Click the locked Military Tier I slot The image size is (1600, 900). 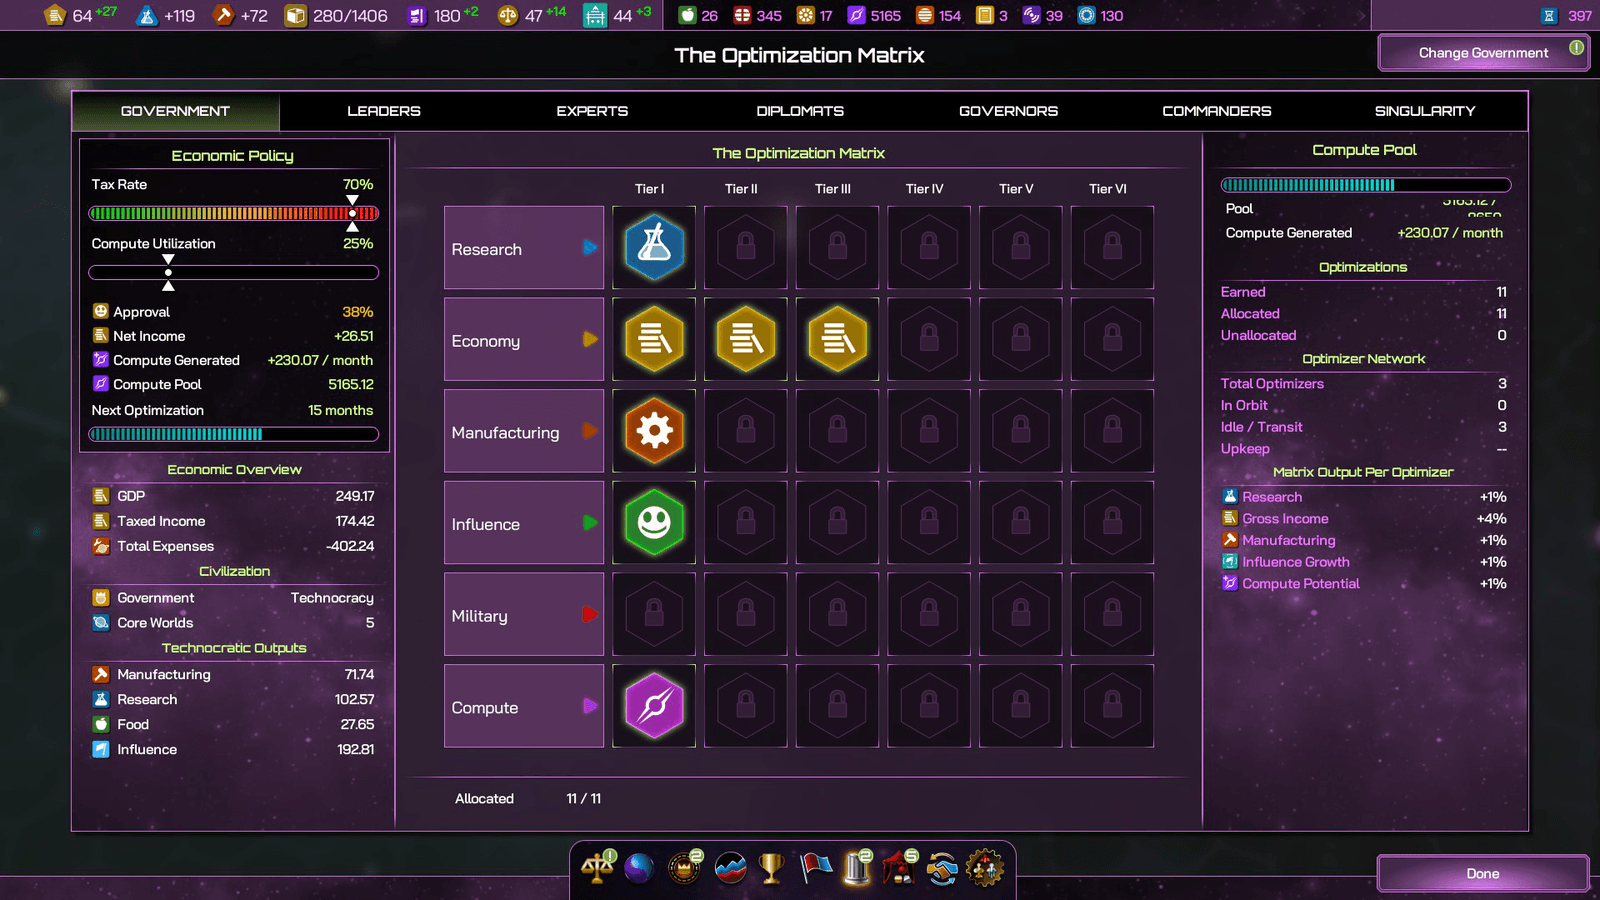(x=654, y=614)
